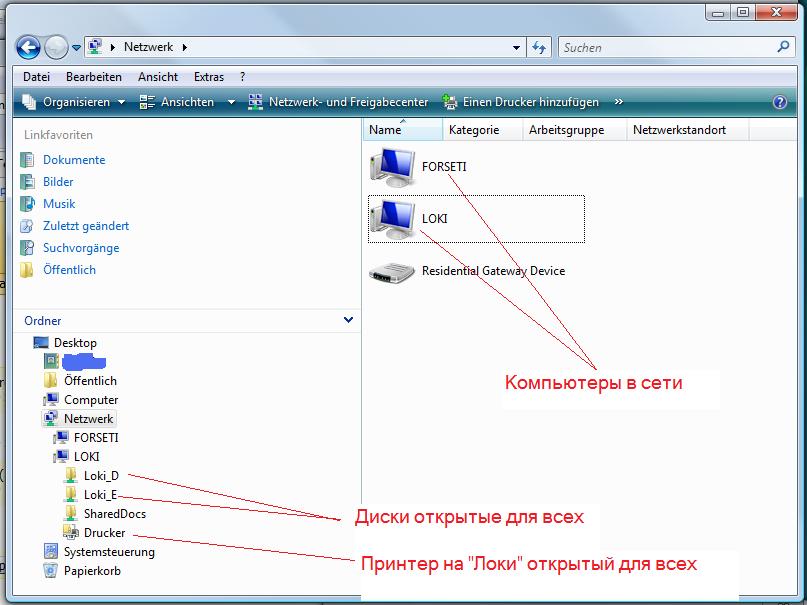Open Zuletzt geändert favorite link
This screenshot has height=605, width=807.
tap(86, 226)
